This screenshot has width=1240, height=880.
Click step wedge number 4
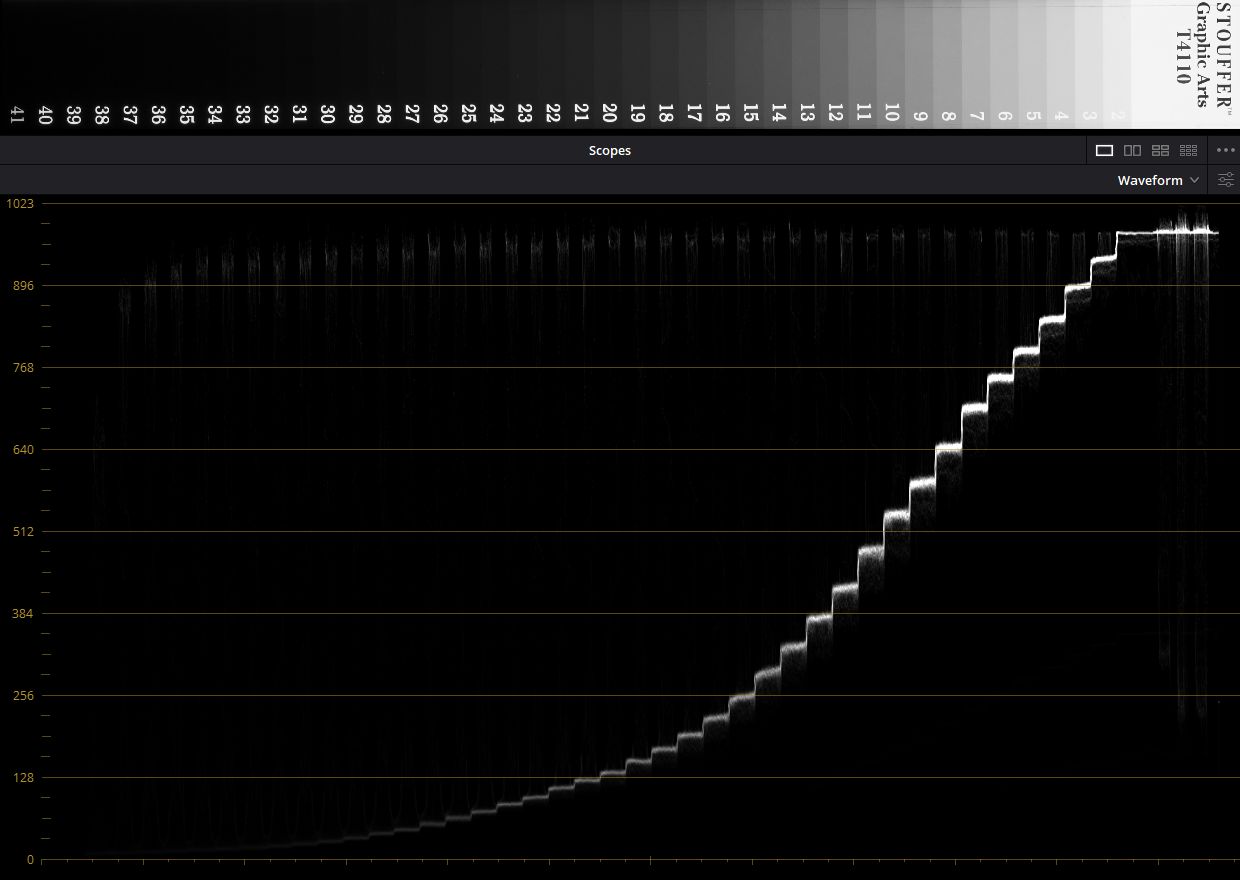[x=1062, y=116]
